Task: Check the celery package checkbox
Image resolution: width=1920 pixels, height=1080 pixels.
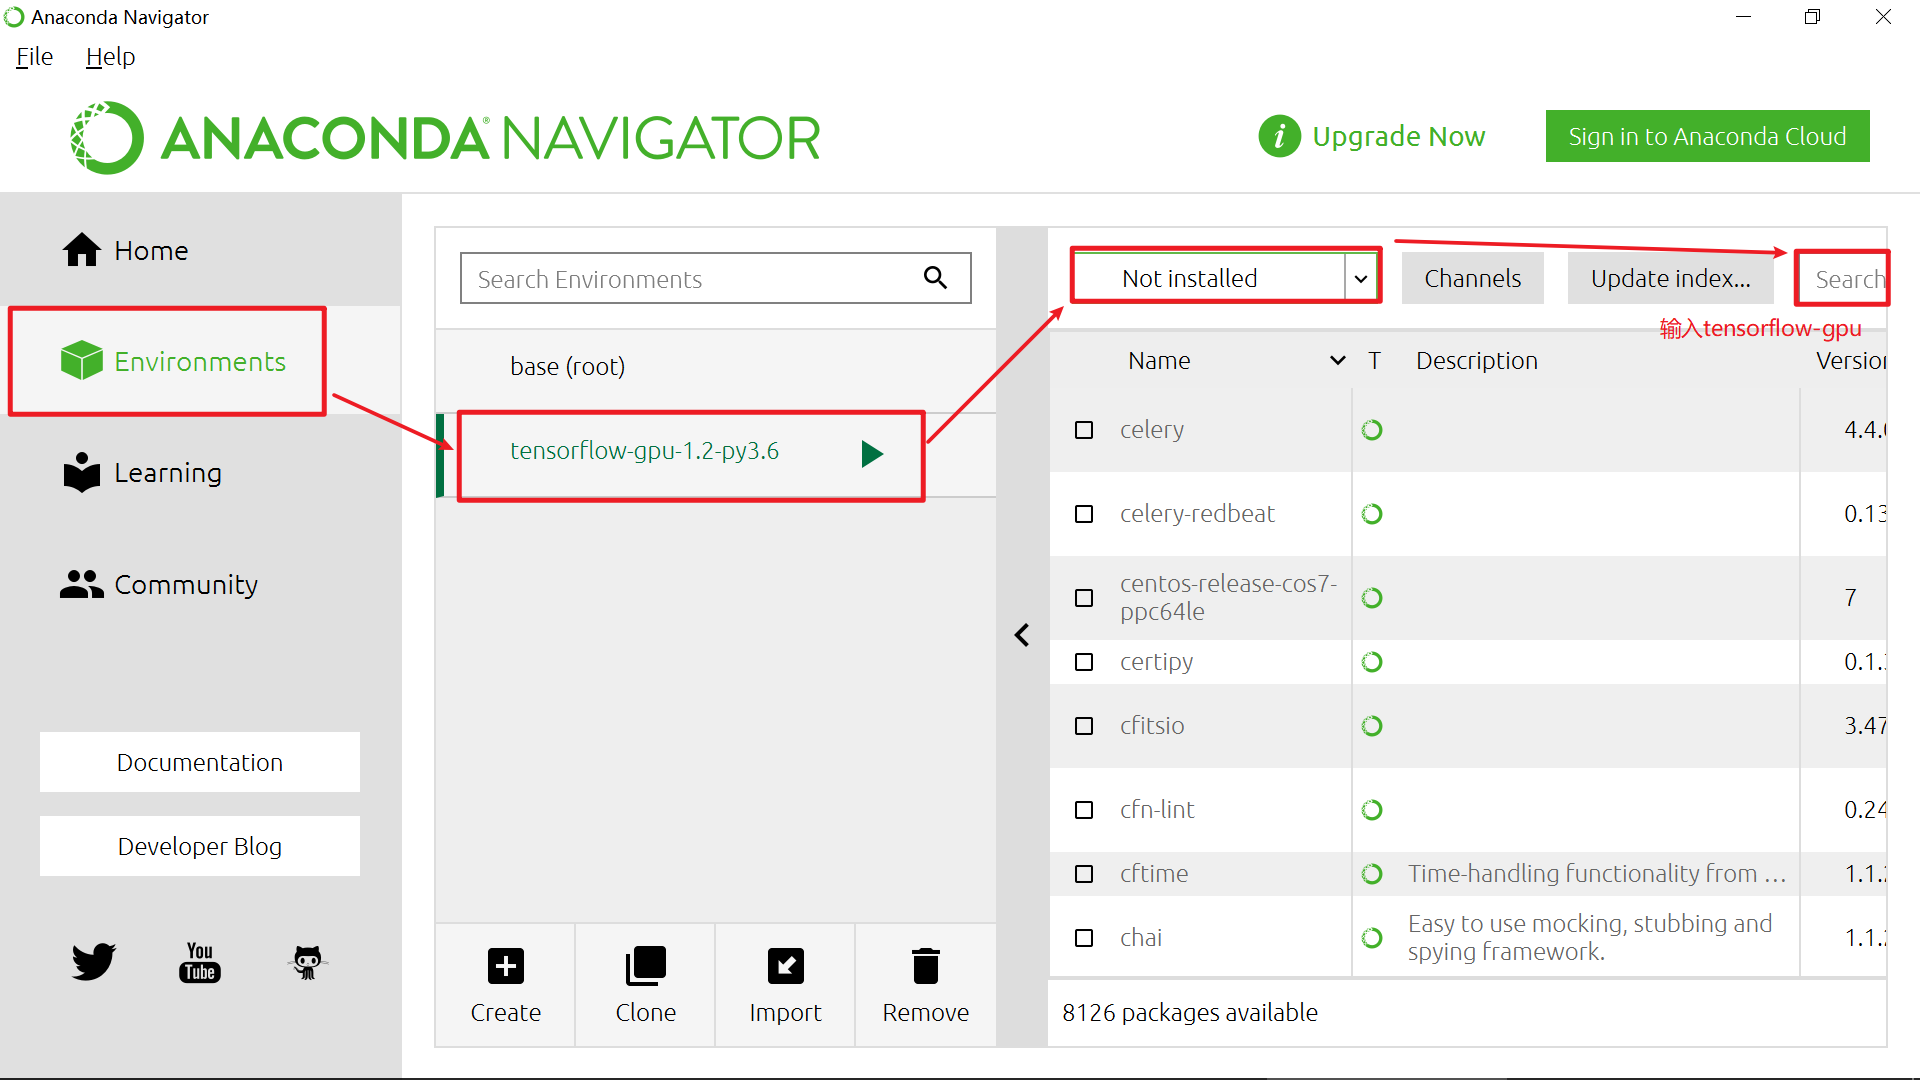Action: coord(1084,430)
